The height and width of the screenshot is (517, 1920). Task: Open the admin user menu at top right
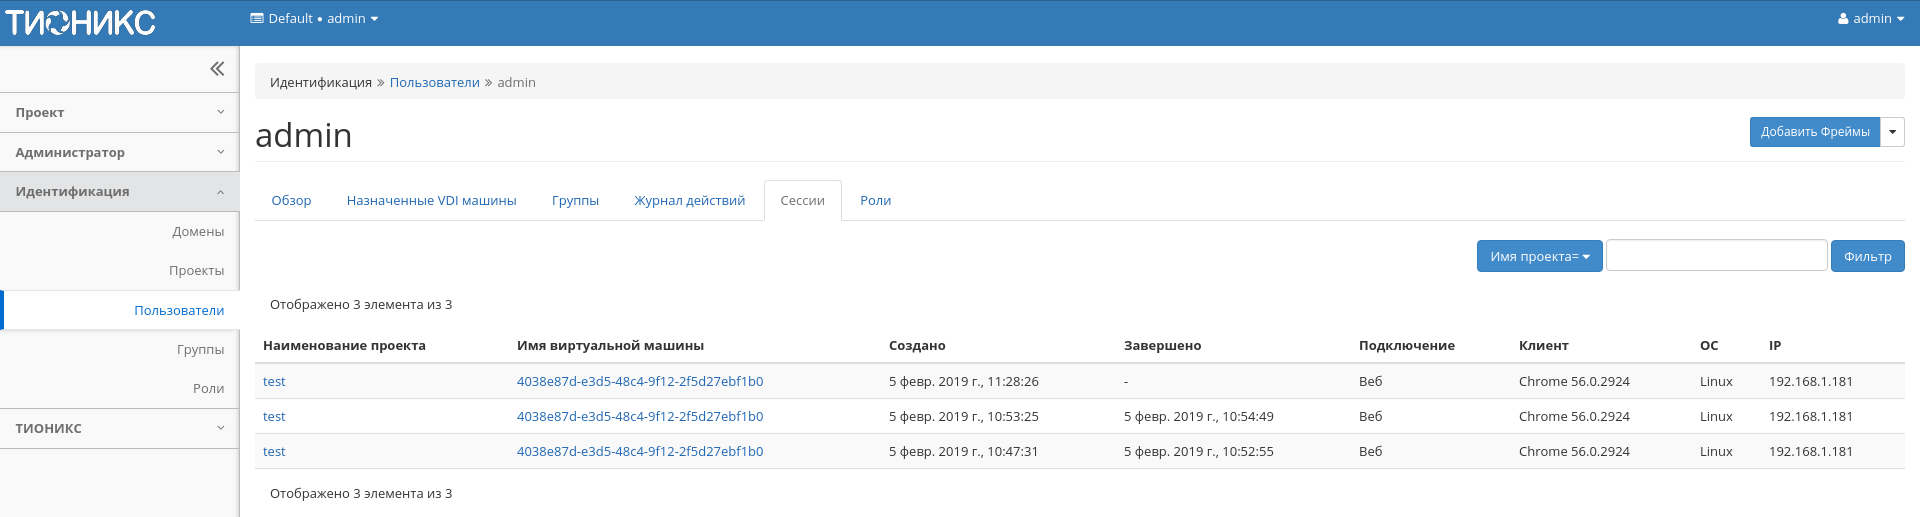(1870, 19)
